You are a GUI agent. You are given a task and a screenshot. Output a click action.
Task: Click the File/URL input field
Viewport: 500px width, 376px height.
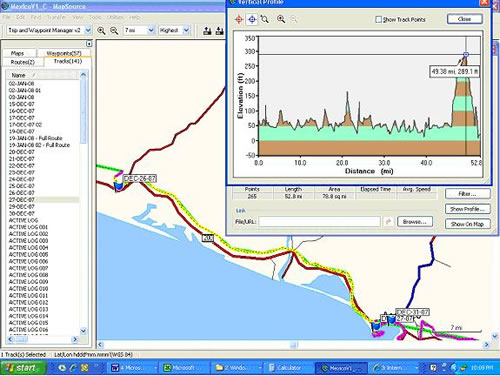319,222
